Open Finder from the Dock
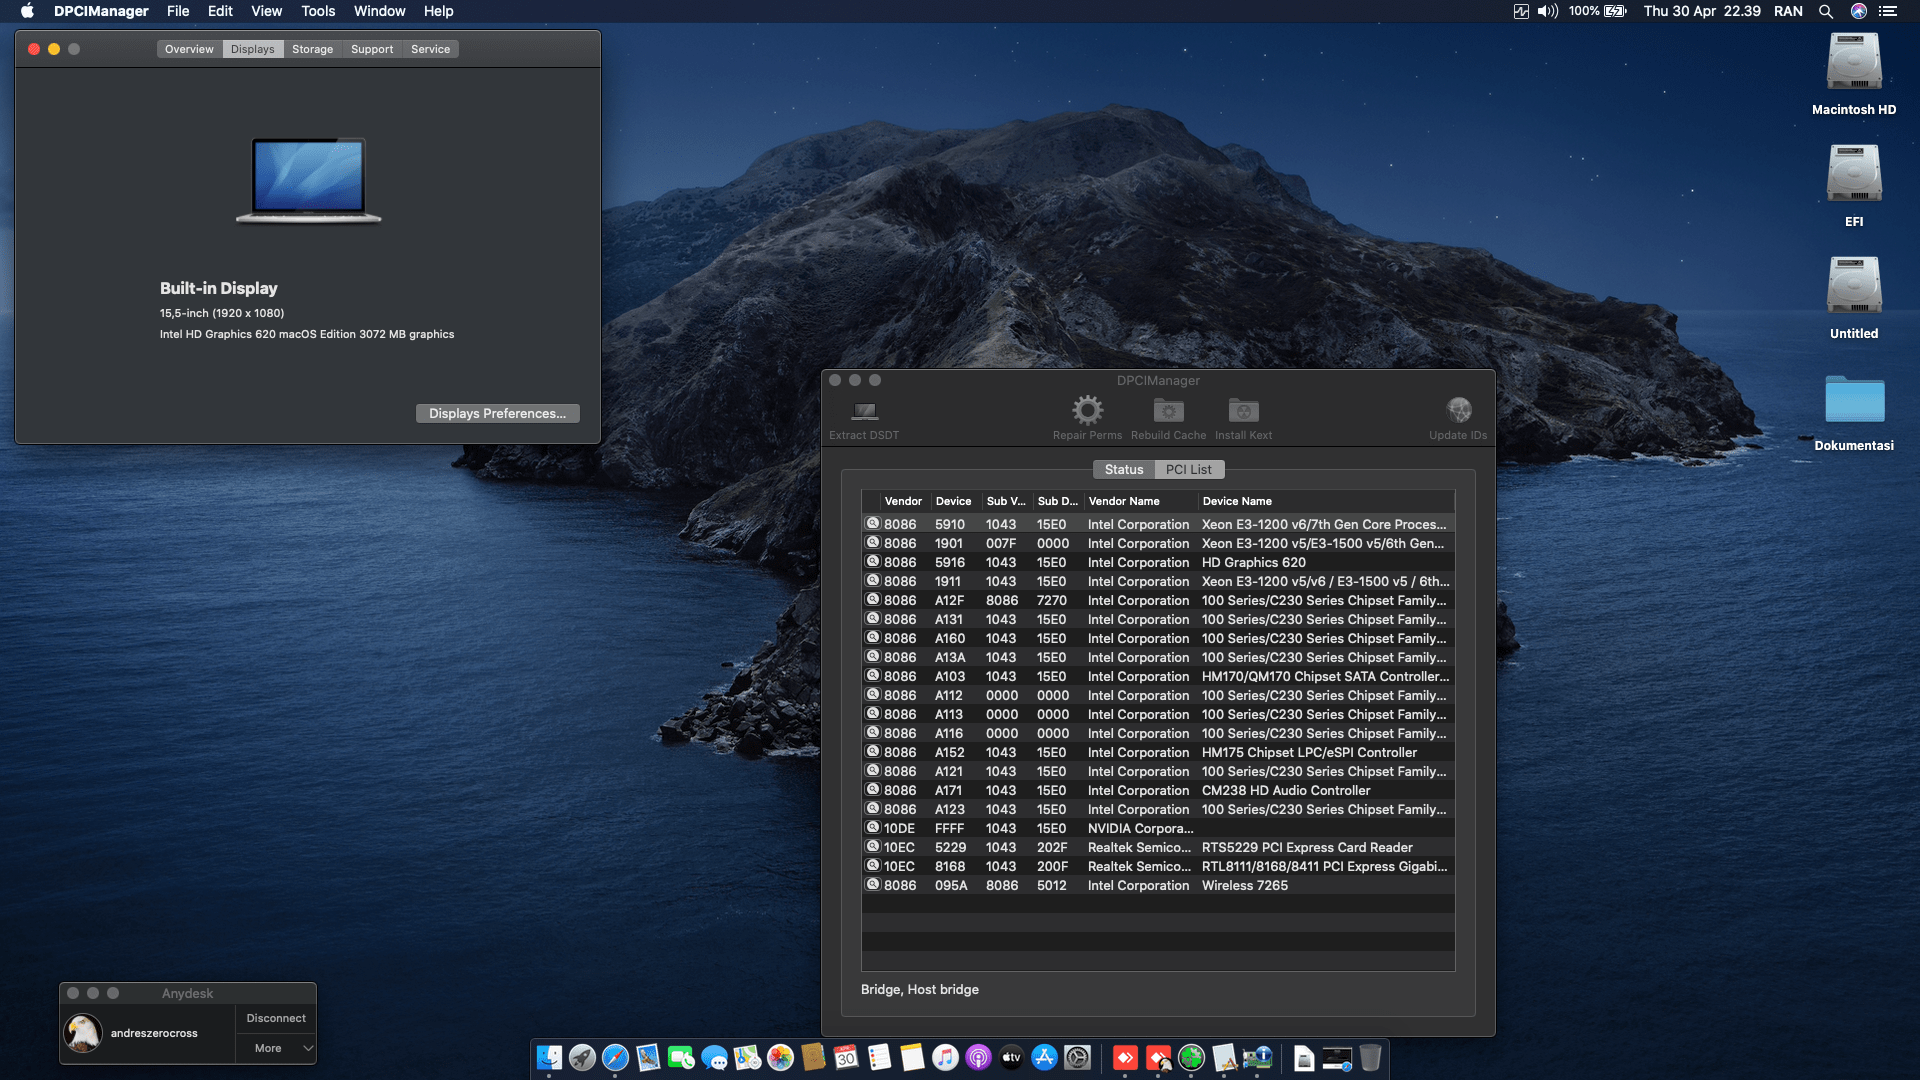The image size is (1920, 1080). coord(549,1057)
